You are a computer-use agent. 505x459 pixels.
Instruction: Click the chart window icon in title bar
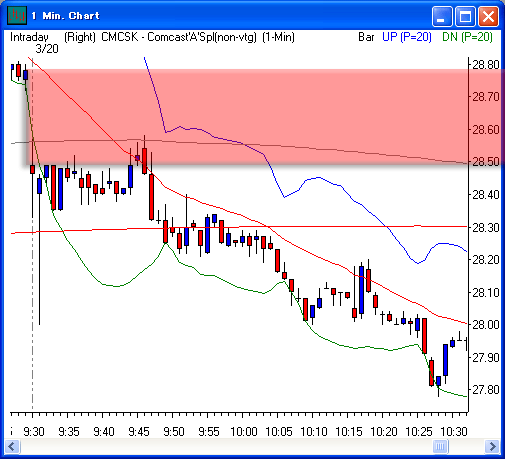[17, 16]
